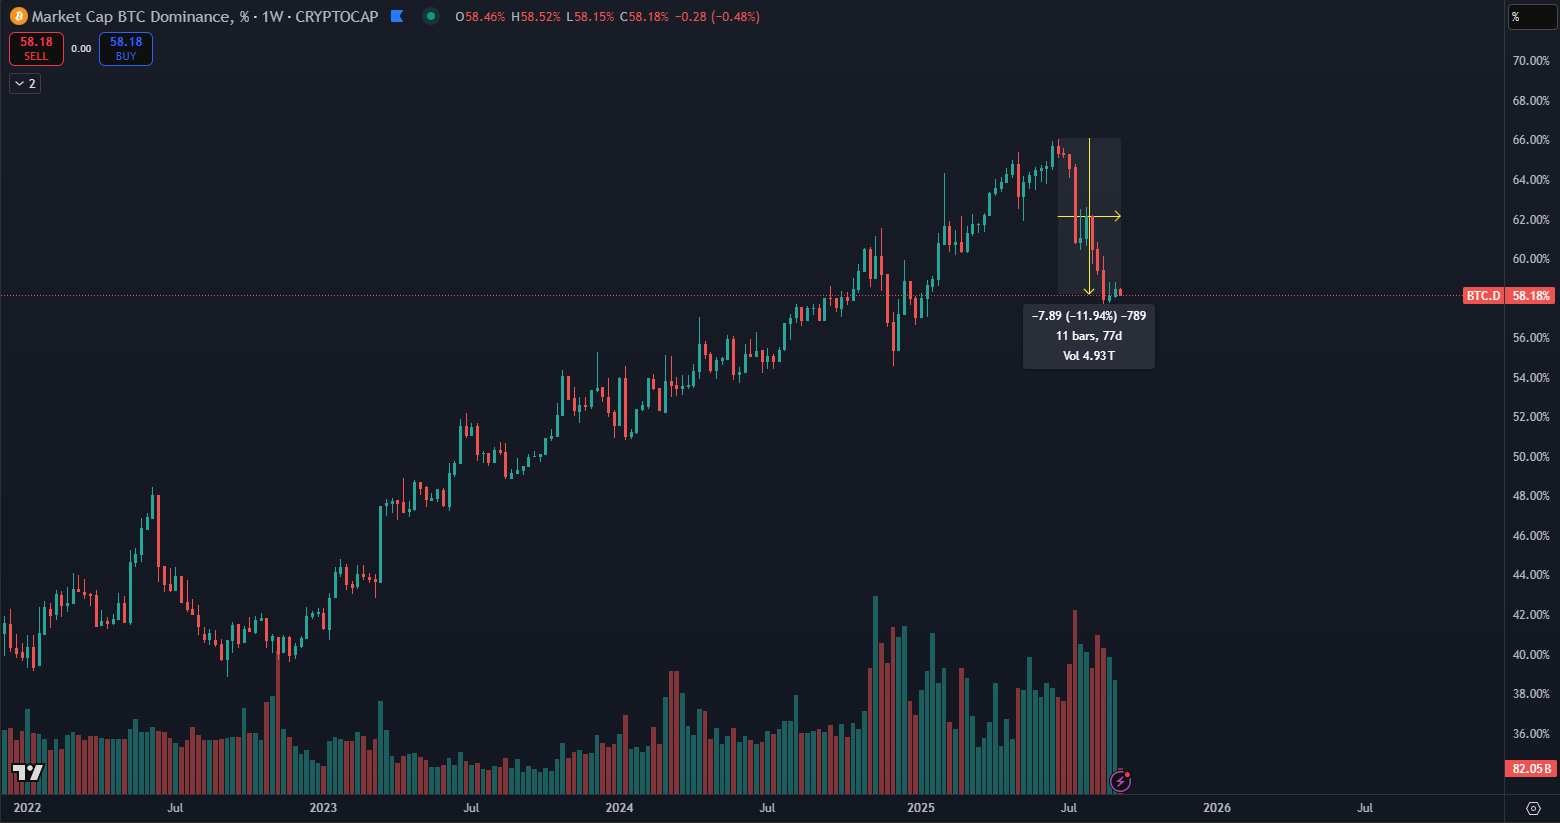1560x823 pixels.
Task: Click the yellow horizontal measurement arrow
Action: coord(1090,216)
